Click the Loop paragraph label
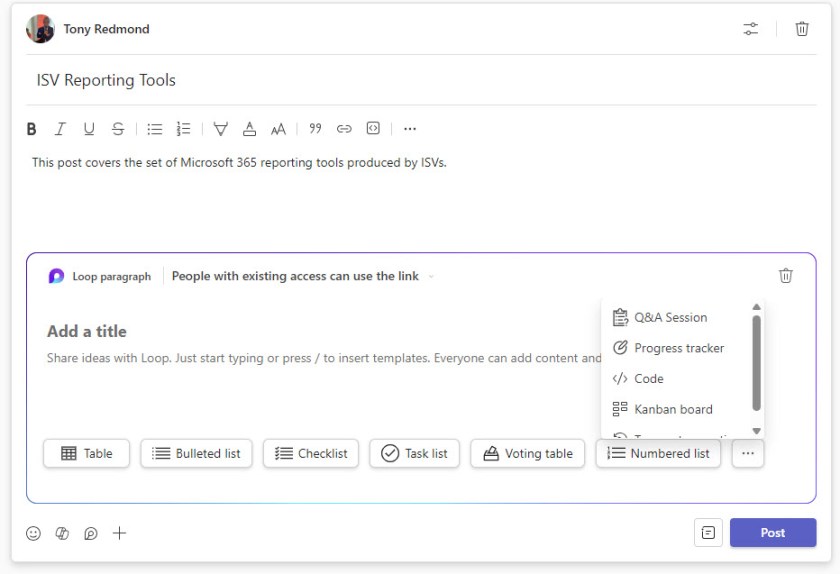Screen dimensions: 840x574 111,277
